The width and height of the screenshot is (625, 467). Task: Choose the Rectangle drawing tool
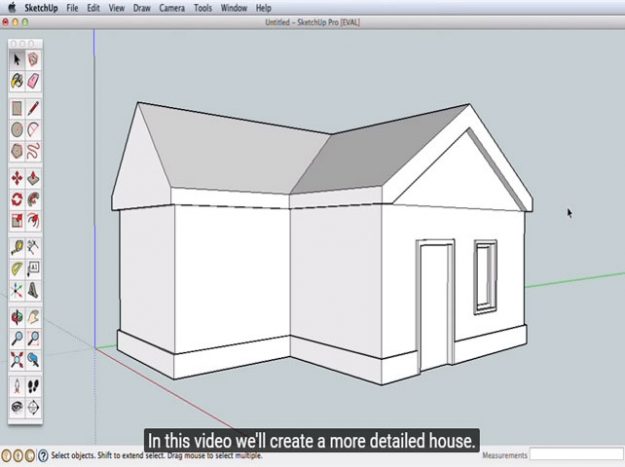pos(18,107)
